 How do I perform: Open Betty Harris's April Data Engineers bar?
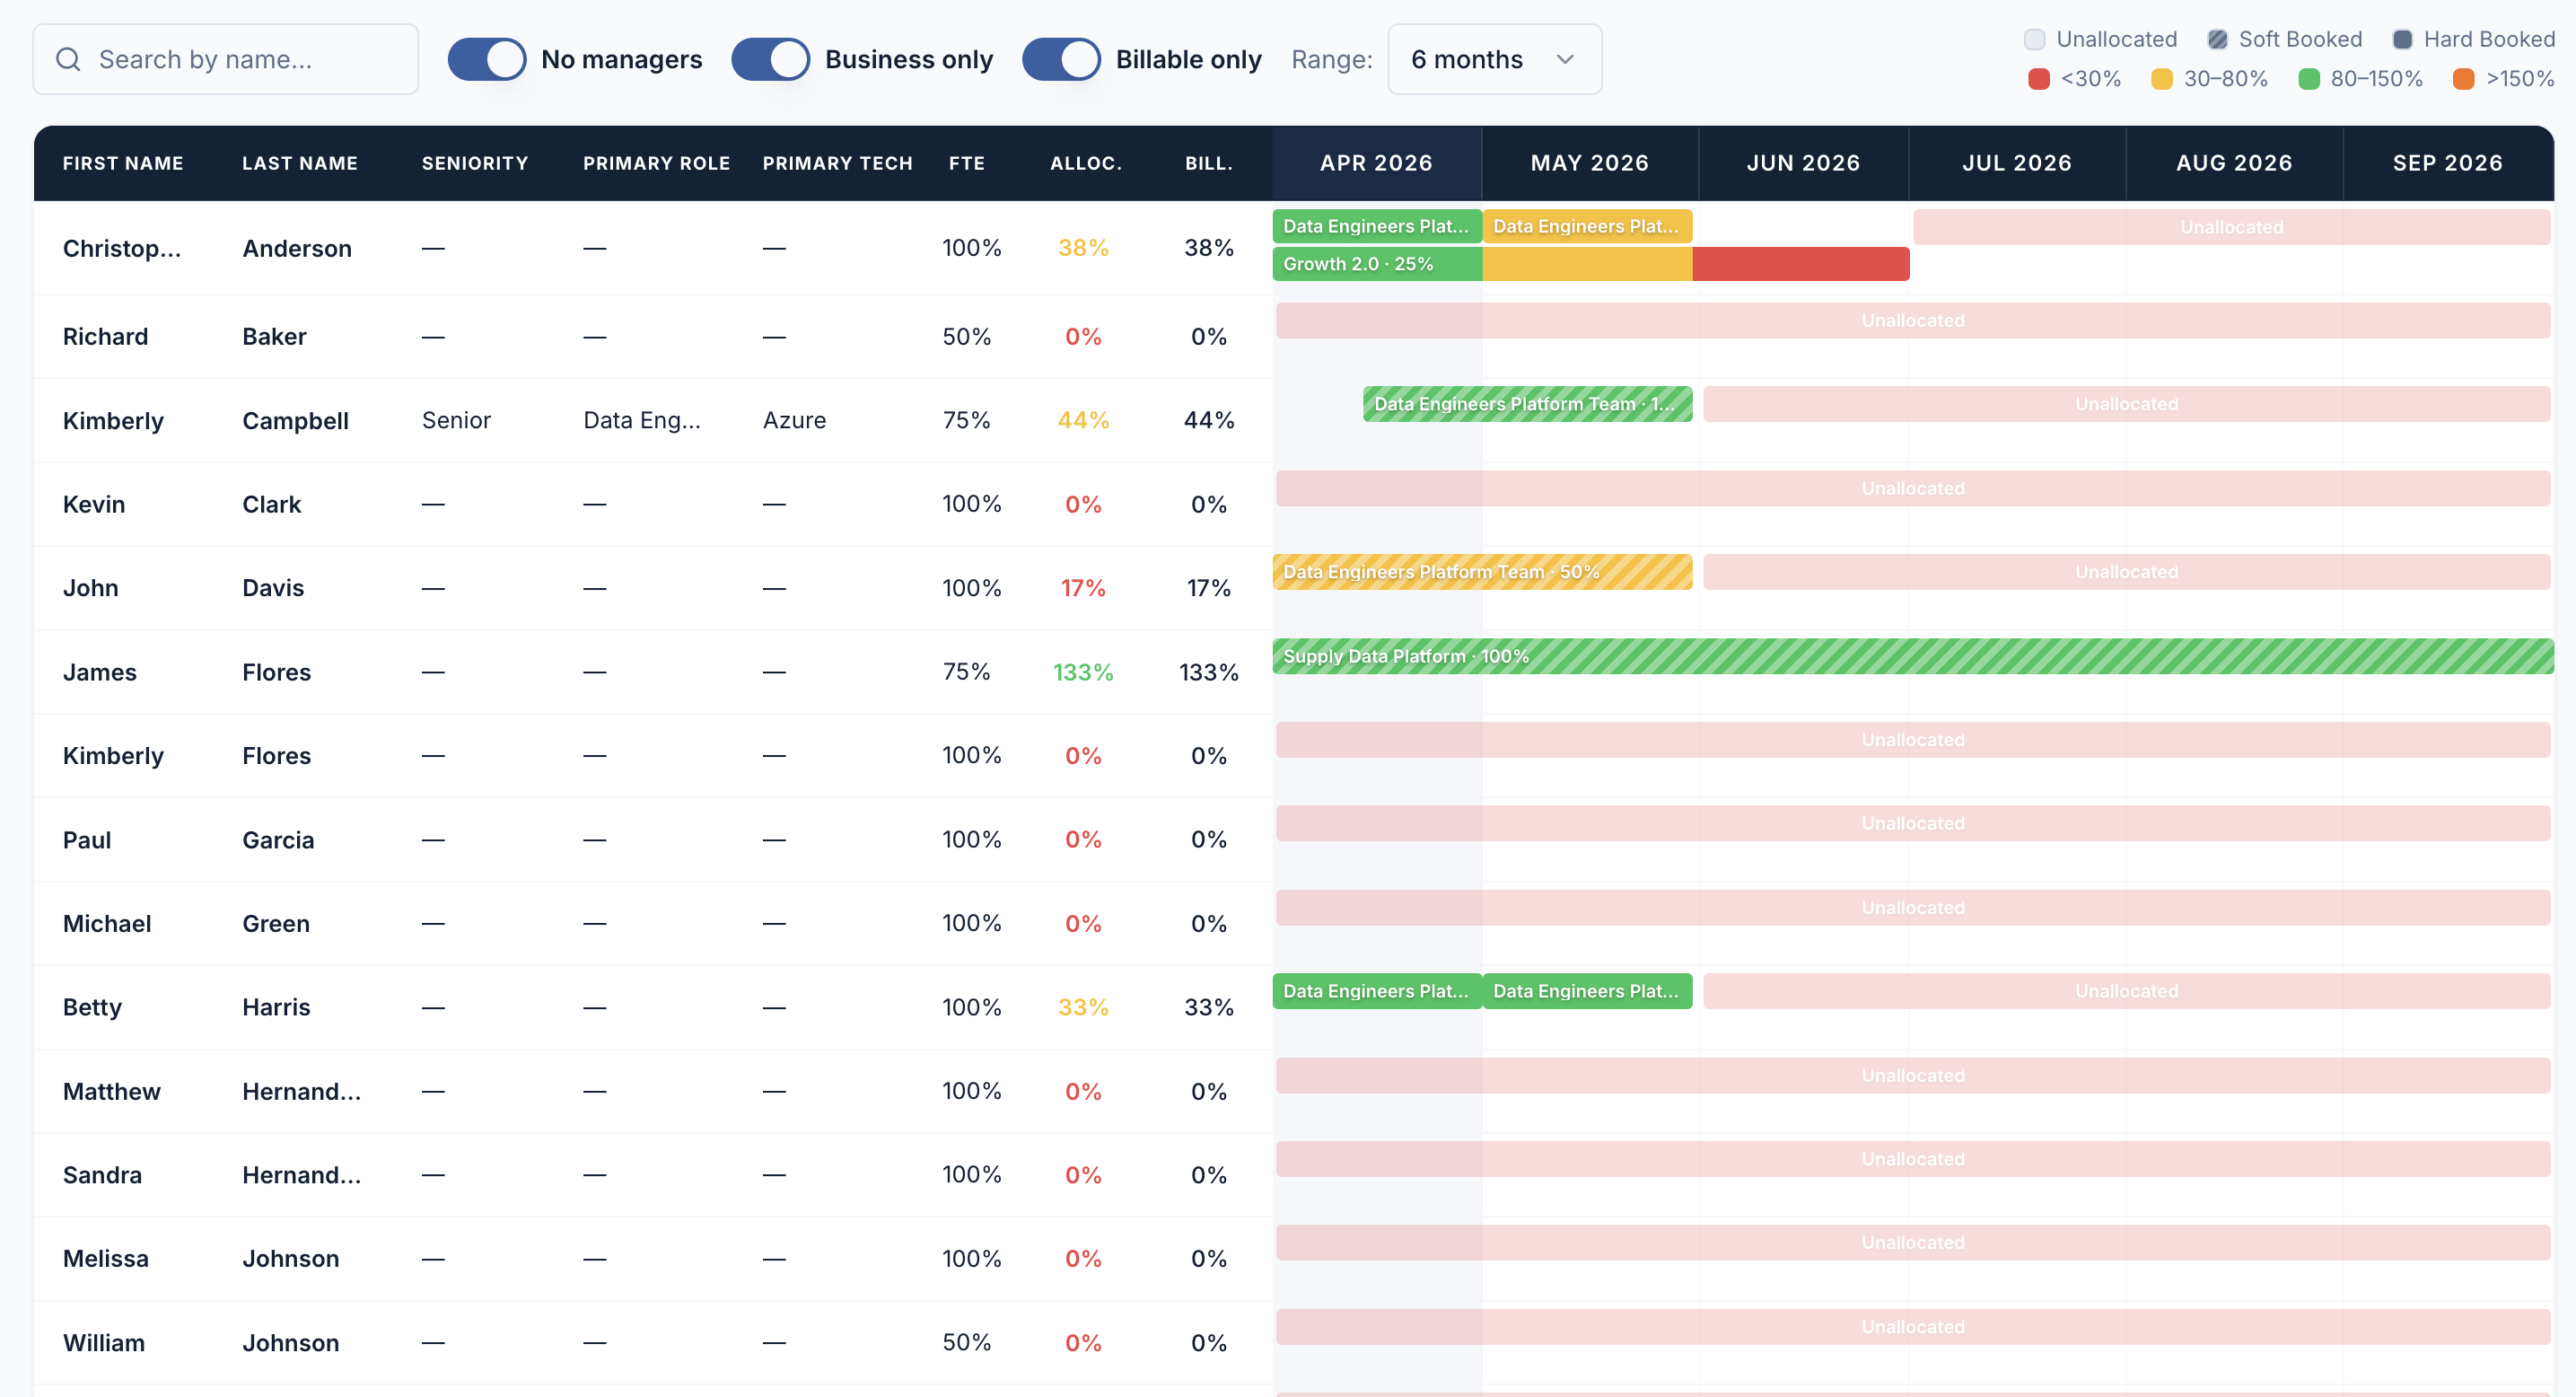(1377, 991)
